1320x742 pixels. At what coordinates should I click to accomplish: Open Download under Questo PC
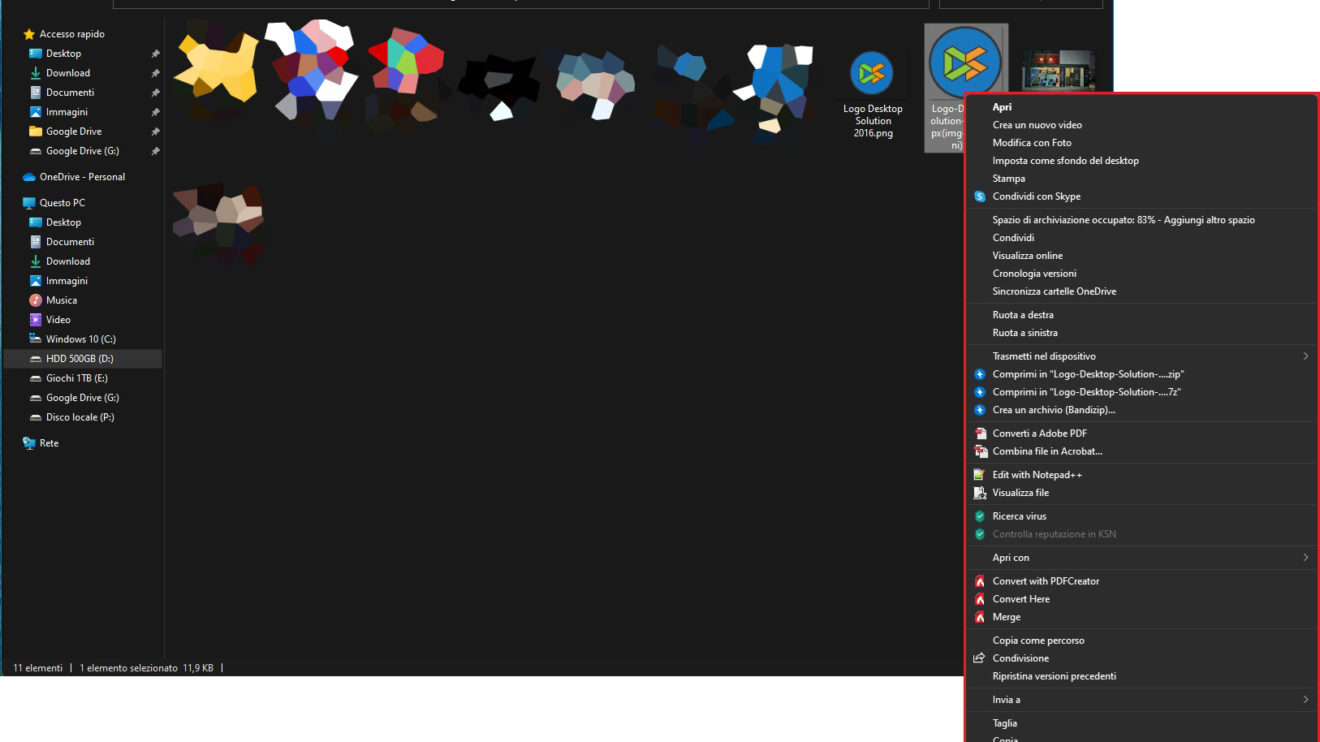pos(68,261)
